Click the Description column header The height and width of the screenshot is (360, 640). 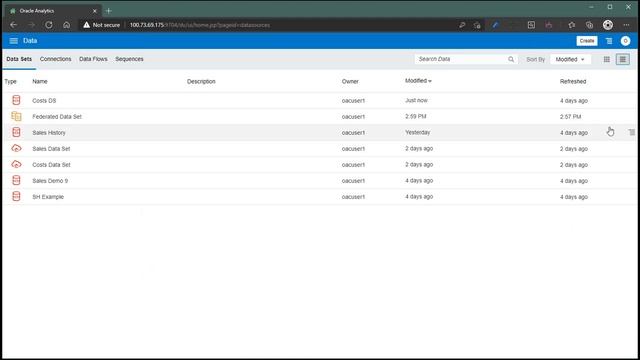coord(201,81)
